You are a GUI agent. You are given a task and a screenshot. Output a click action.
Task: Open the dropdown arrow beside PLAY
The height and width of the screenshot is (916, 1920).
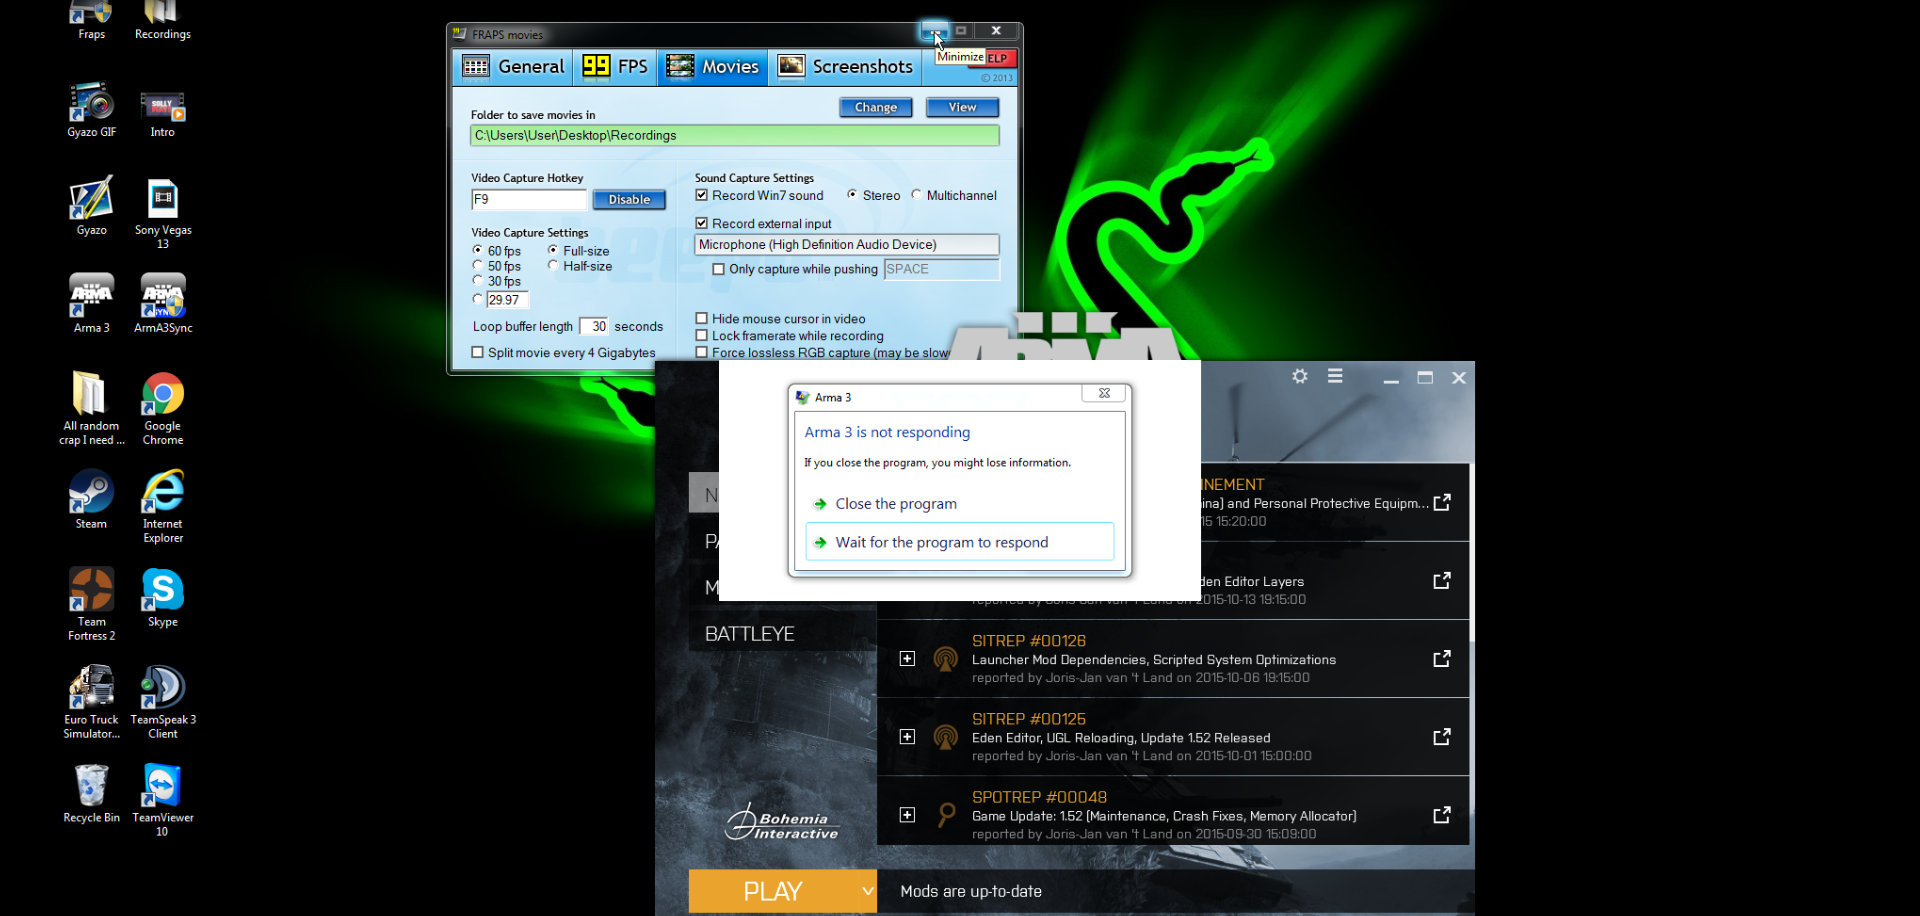pyautogui.click(x=868, y=891)
